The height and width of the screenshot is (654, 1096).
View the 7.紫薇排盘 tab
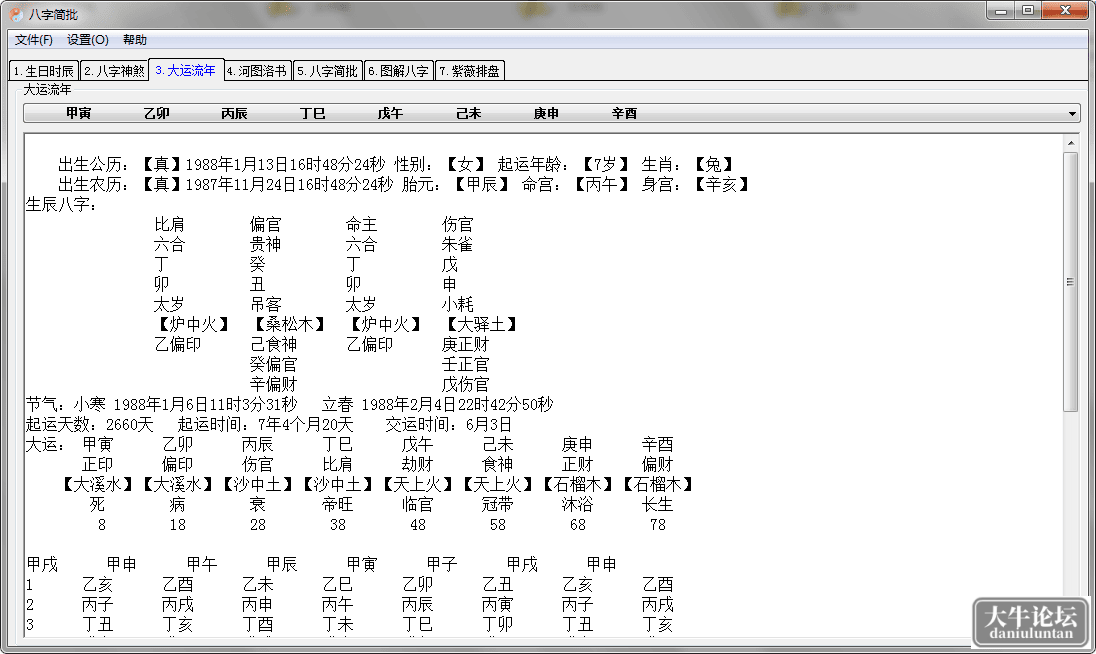pos(470,71)
